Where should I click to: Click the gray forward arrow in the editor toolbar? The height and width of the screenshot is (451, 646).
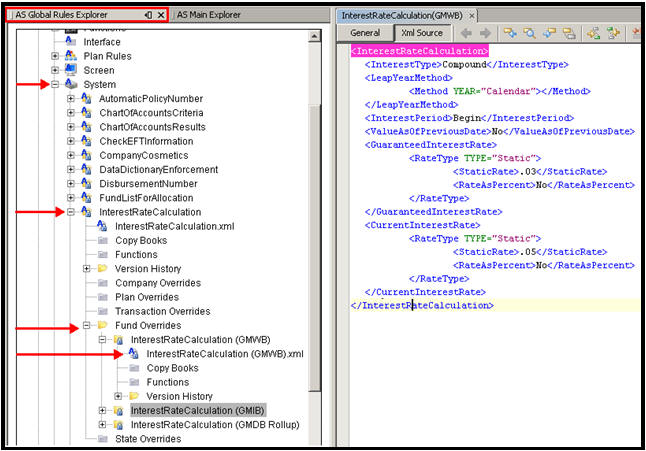pyautogui.click(x=485, y=33)
